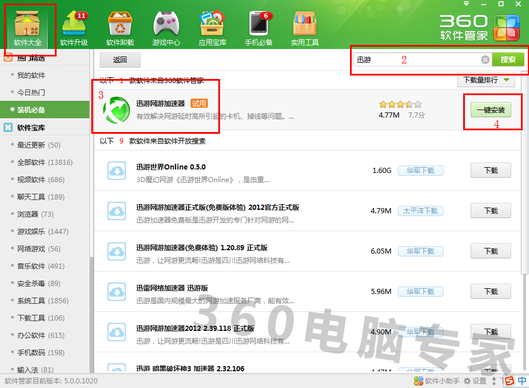Clear the search box with the X icon
The image size is (529, 388).
coord(485,60)
